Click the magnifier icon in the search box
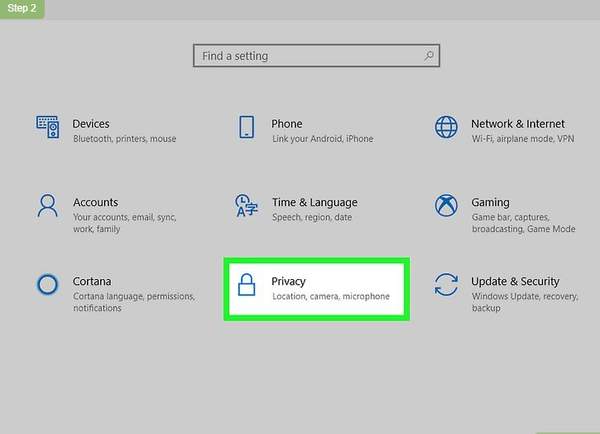This screenshot has height=434, width=600. pos(428,56)
